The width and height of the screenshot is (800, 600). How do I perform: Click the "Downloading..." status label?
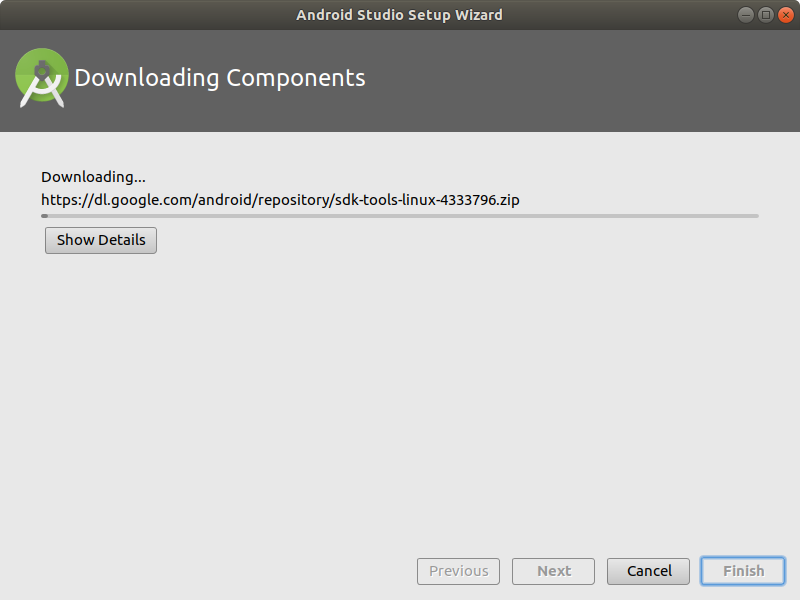pyautogui.click(x=93, y=177)
